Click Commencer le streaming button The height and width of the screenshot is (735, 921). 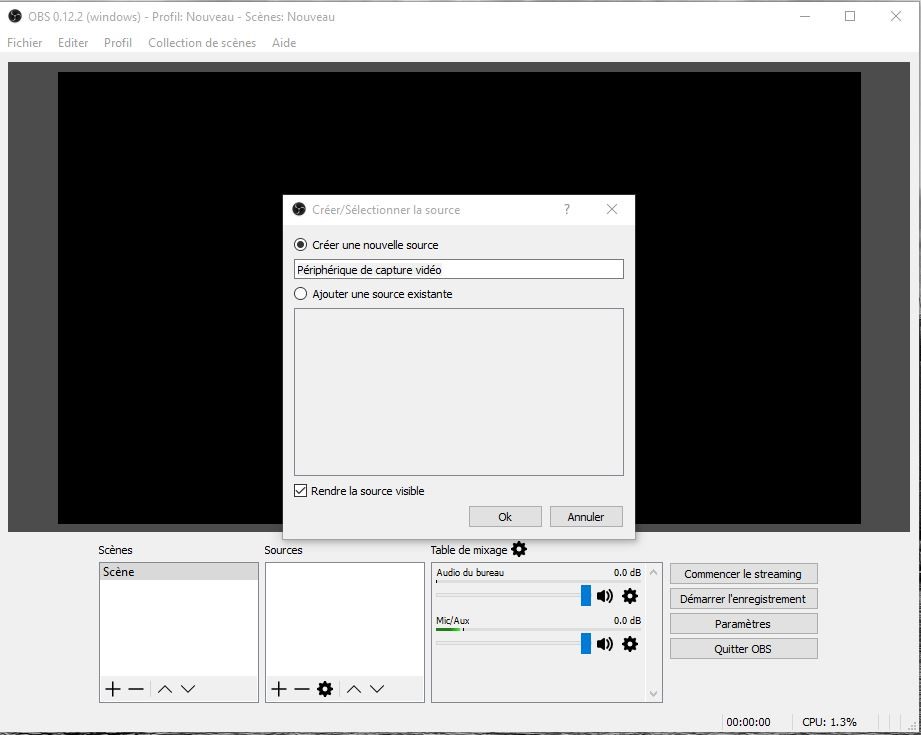click(x=743, y=574)
